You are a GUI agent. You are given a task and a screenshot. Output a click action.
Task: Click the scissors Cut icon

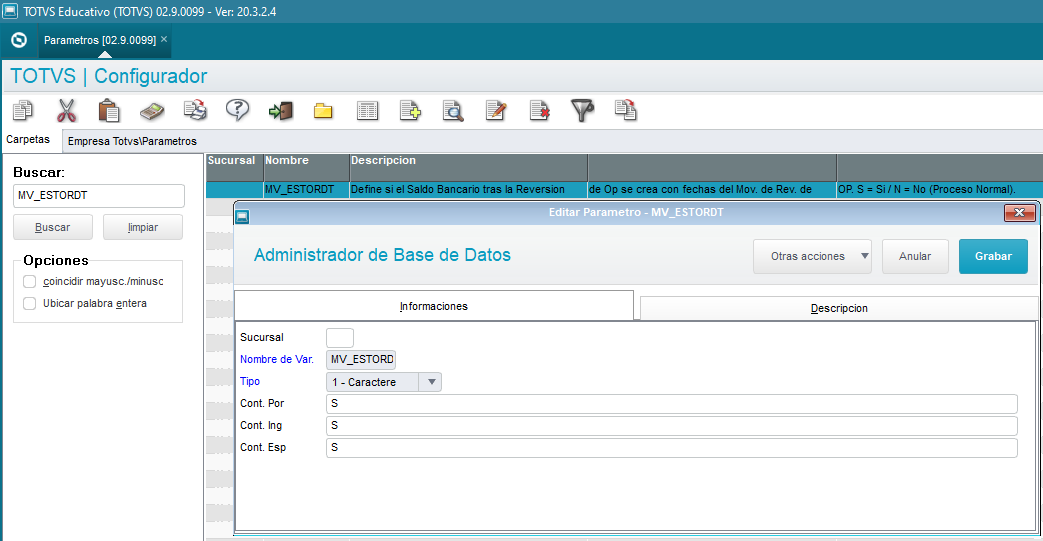[x=67, y=110]
